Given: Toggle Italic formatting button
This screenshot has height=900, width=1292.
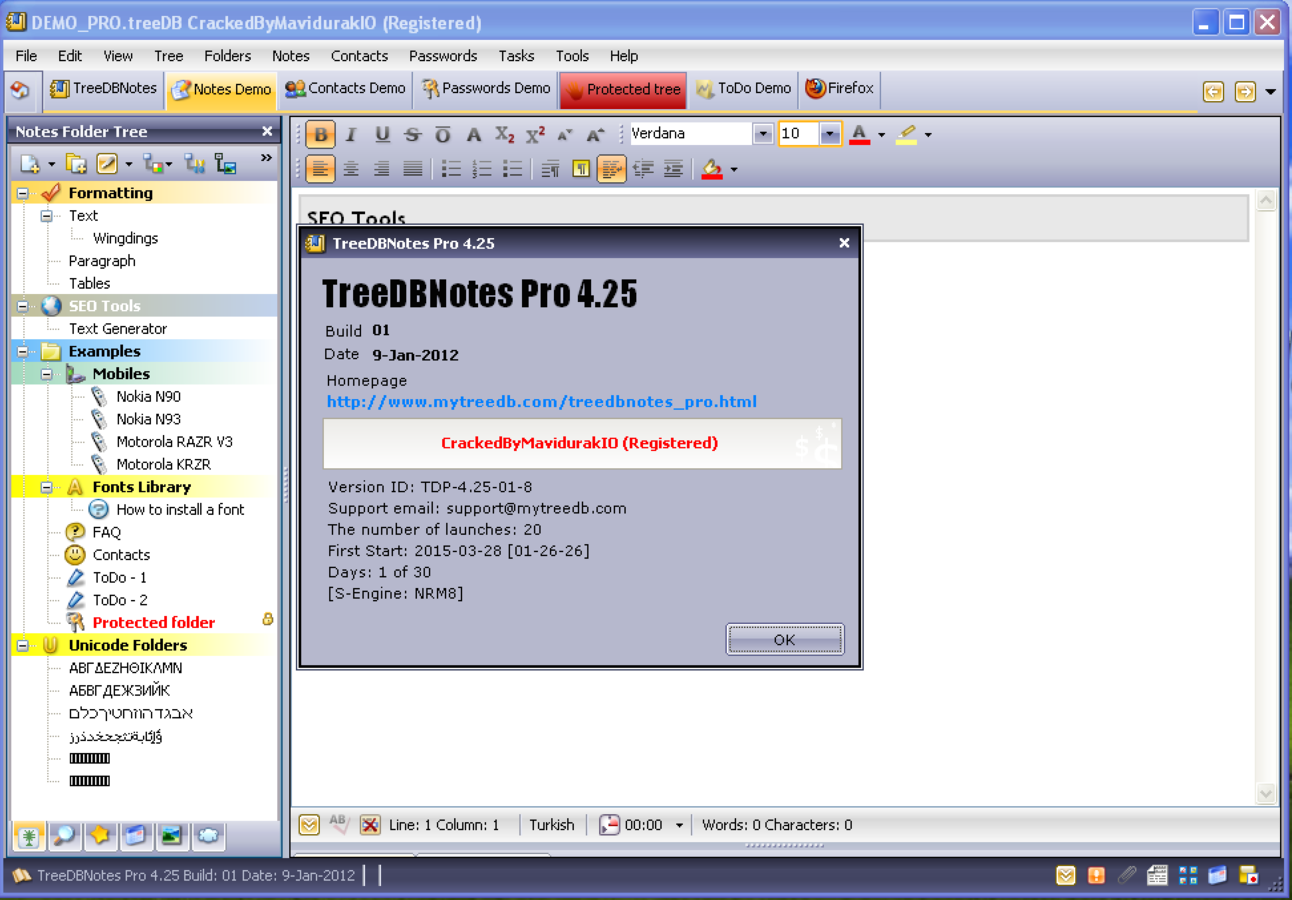Looking at the screenshot, I should tap(351, 135).
